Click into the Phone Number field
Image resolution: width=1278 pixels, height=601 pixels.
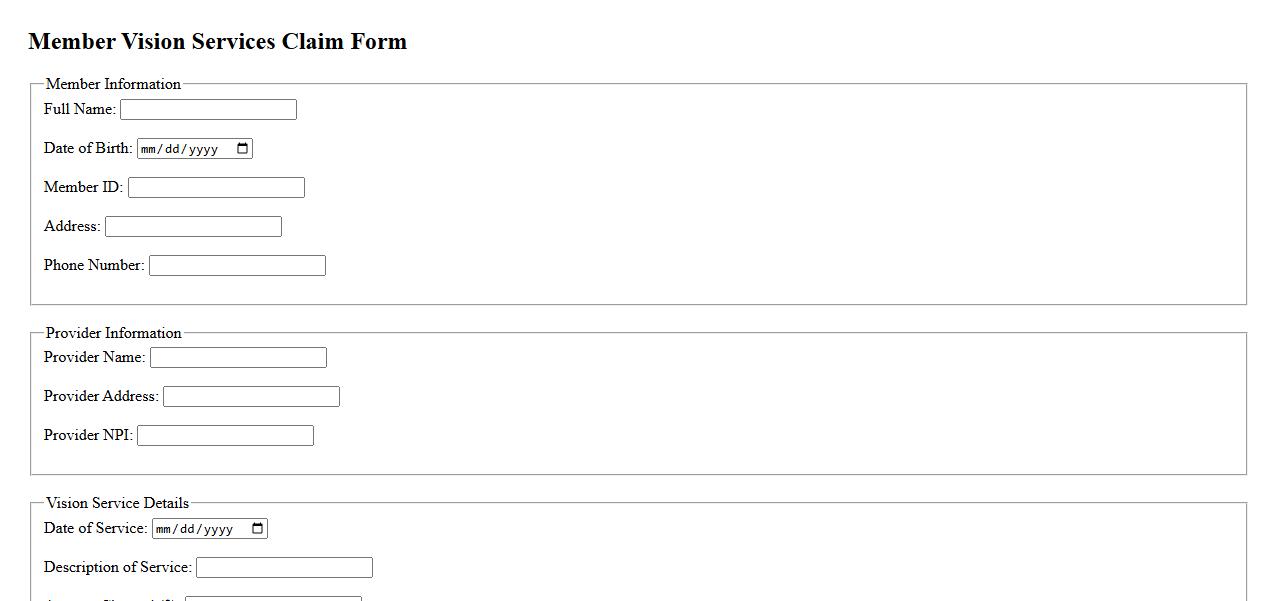click(x=237, y=266)
